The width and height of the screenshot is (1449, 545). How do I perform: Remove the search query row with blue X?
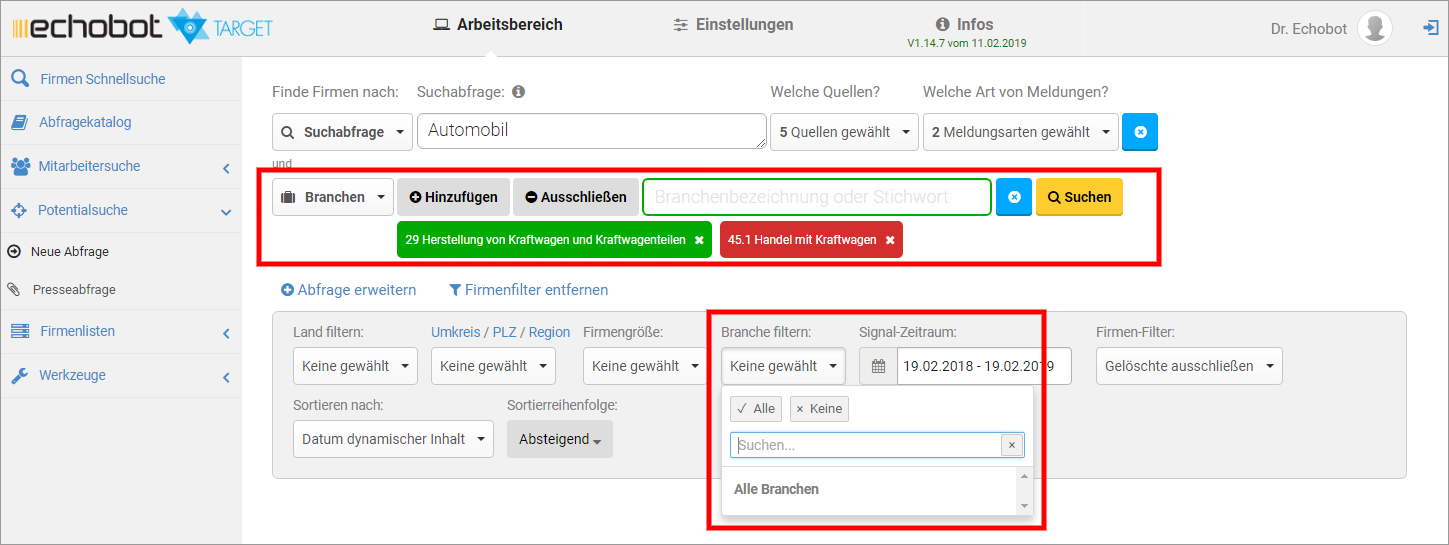pyautogui.click(x=1139, y=132)
